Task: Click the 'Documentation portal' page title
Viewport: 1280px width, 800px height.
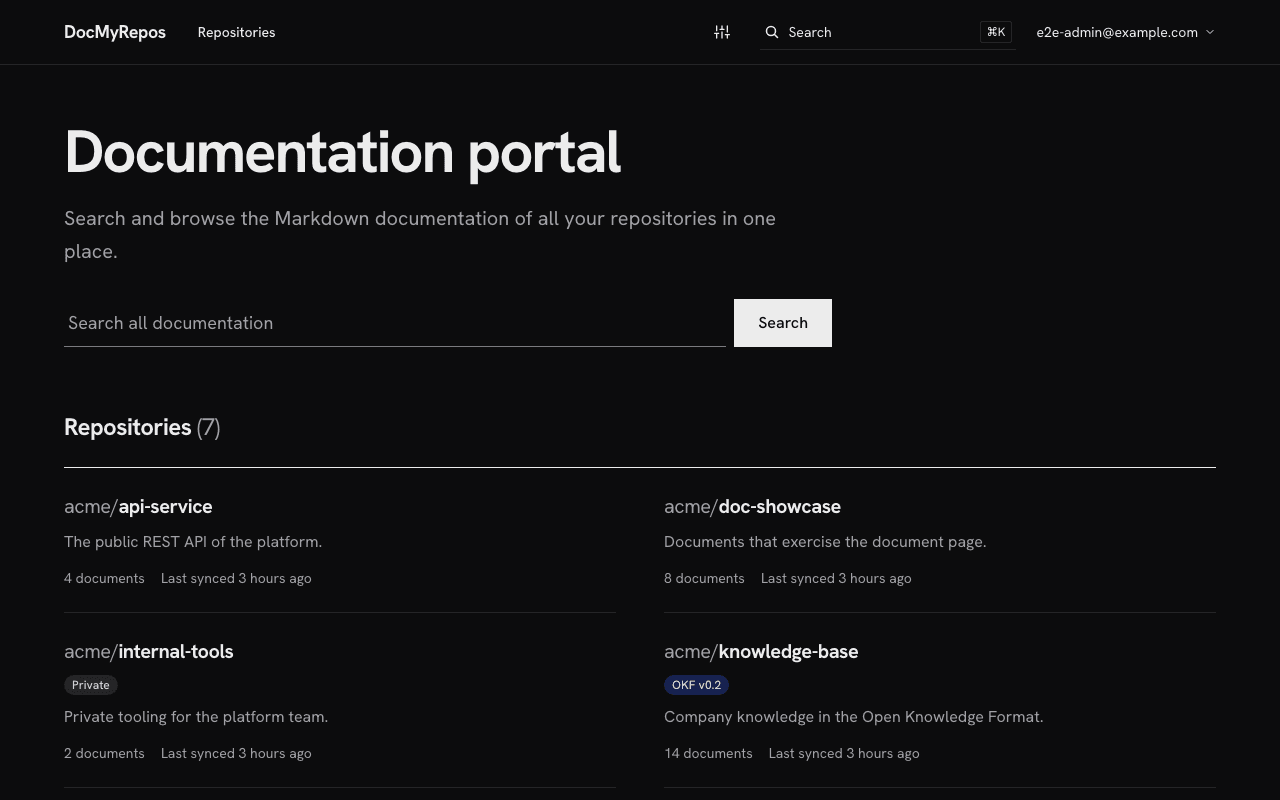Action: coord(343,153)
